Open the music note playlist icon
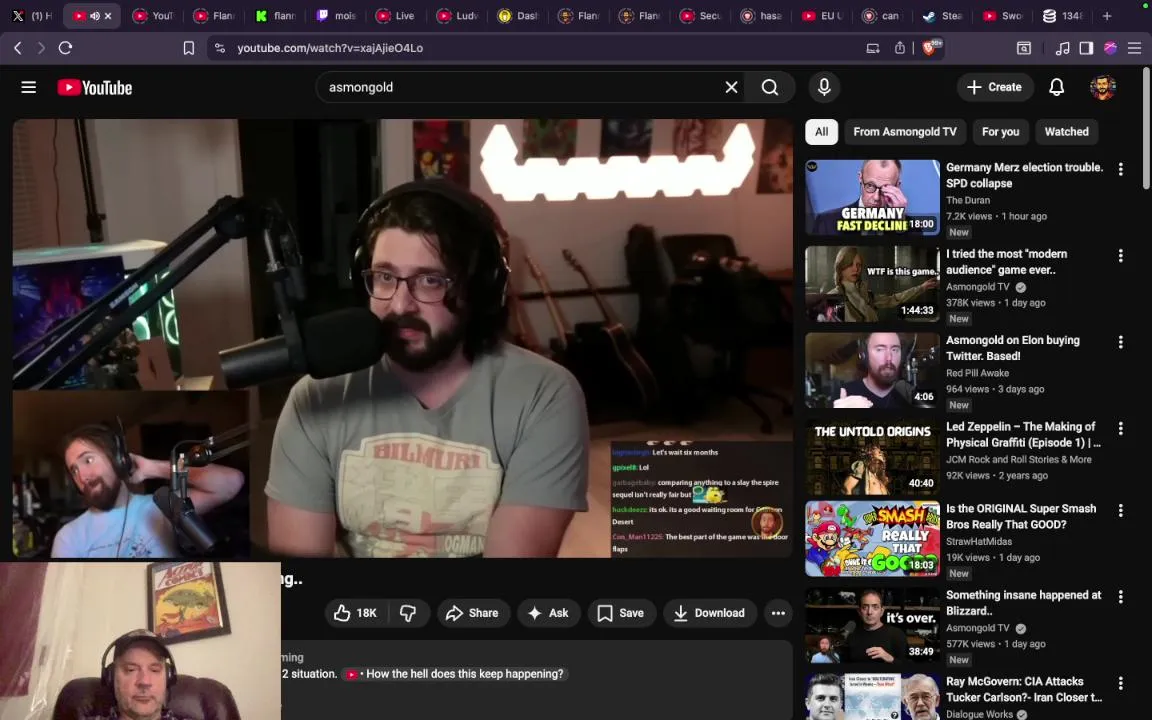This screenshot has height=720, width=1152. (x=1062, y=48)
